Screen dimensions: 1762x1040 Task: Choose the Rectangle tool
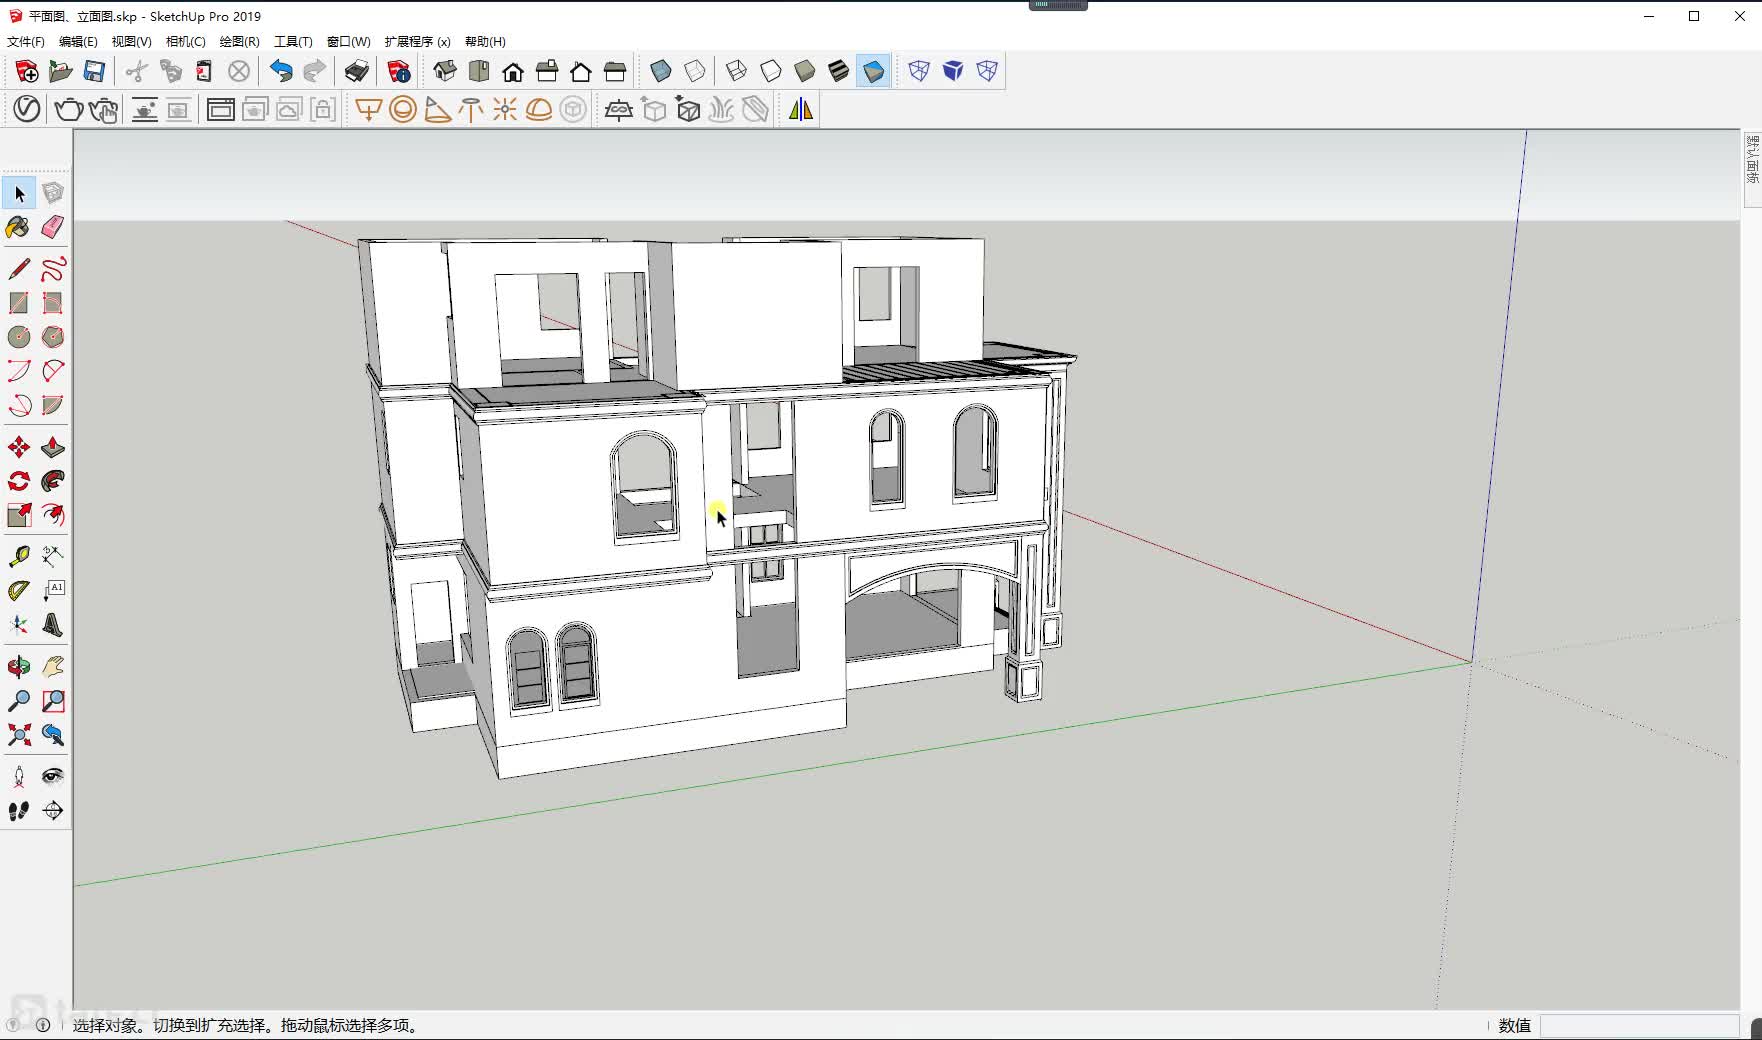pos(18,303)
